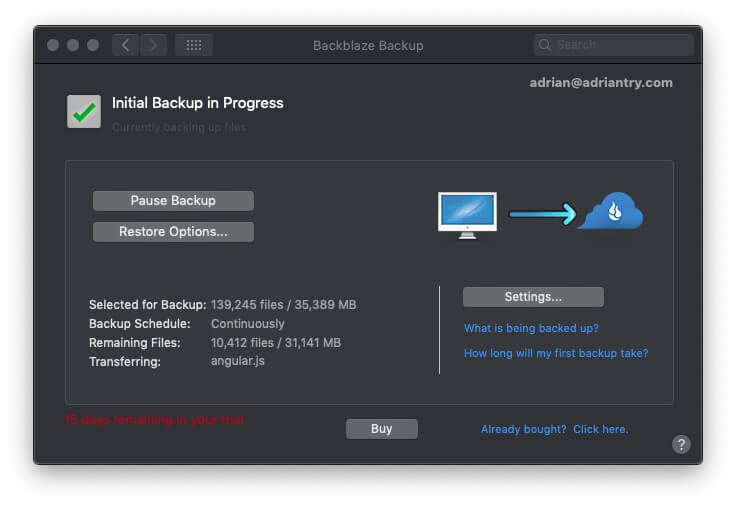The width and height of the screenshot is (736, 506).
Task: Open the Settings dialog
Action: (533, 297)
